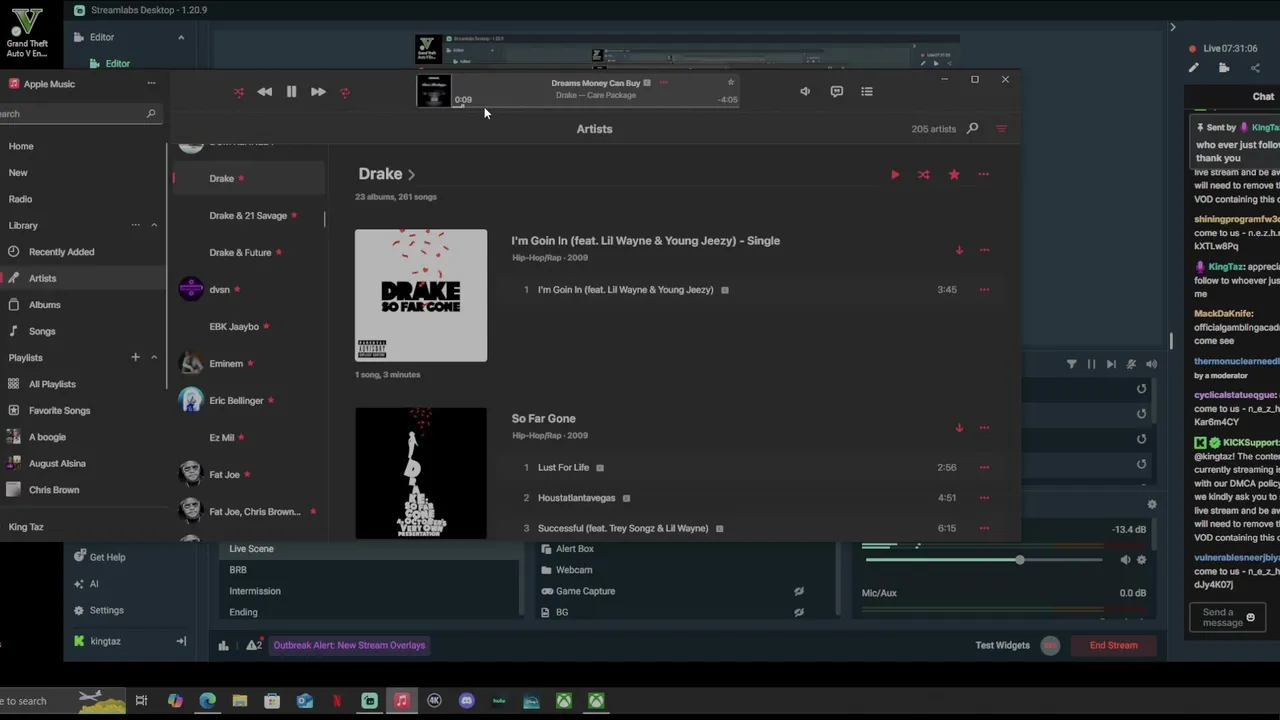
Task: Click Test Widgets in Streamlabs
Action: 1002,645
